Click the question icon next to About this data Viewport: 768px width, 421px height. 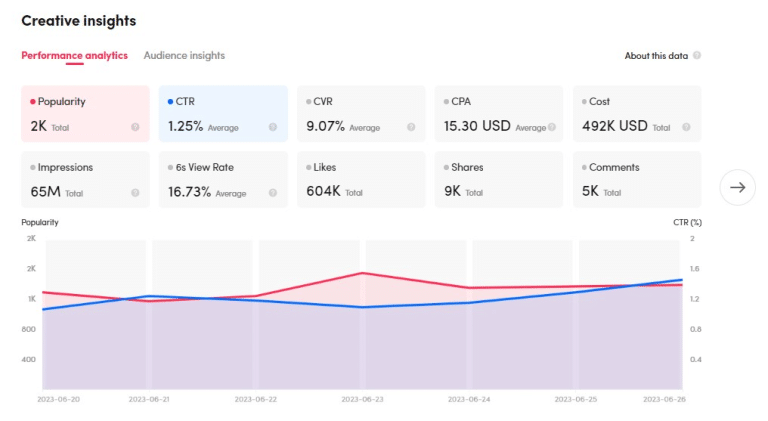697,56
